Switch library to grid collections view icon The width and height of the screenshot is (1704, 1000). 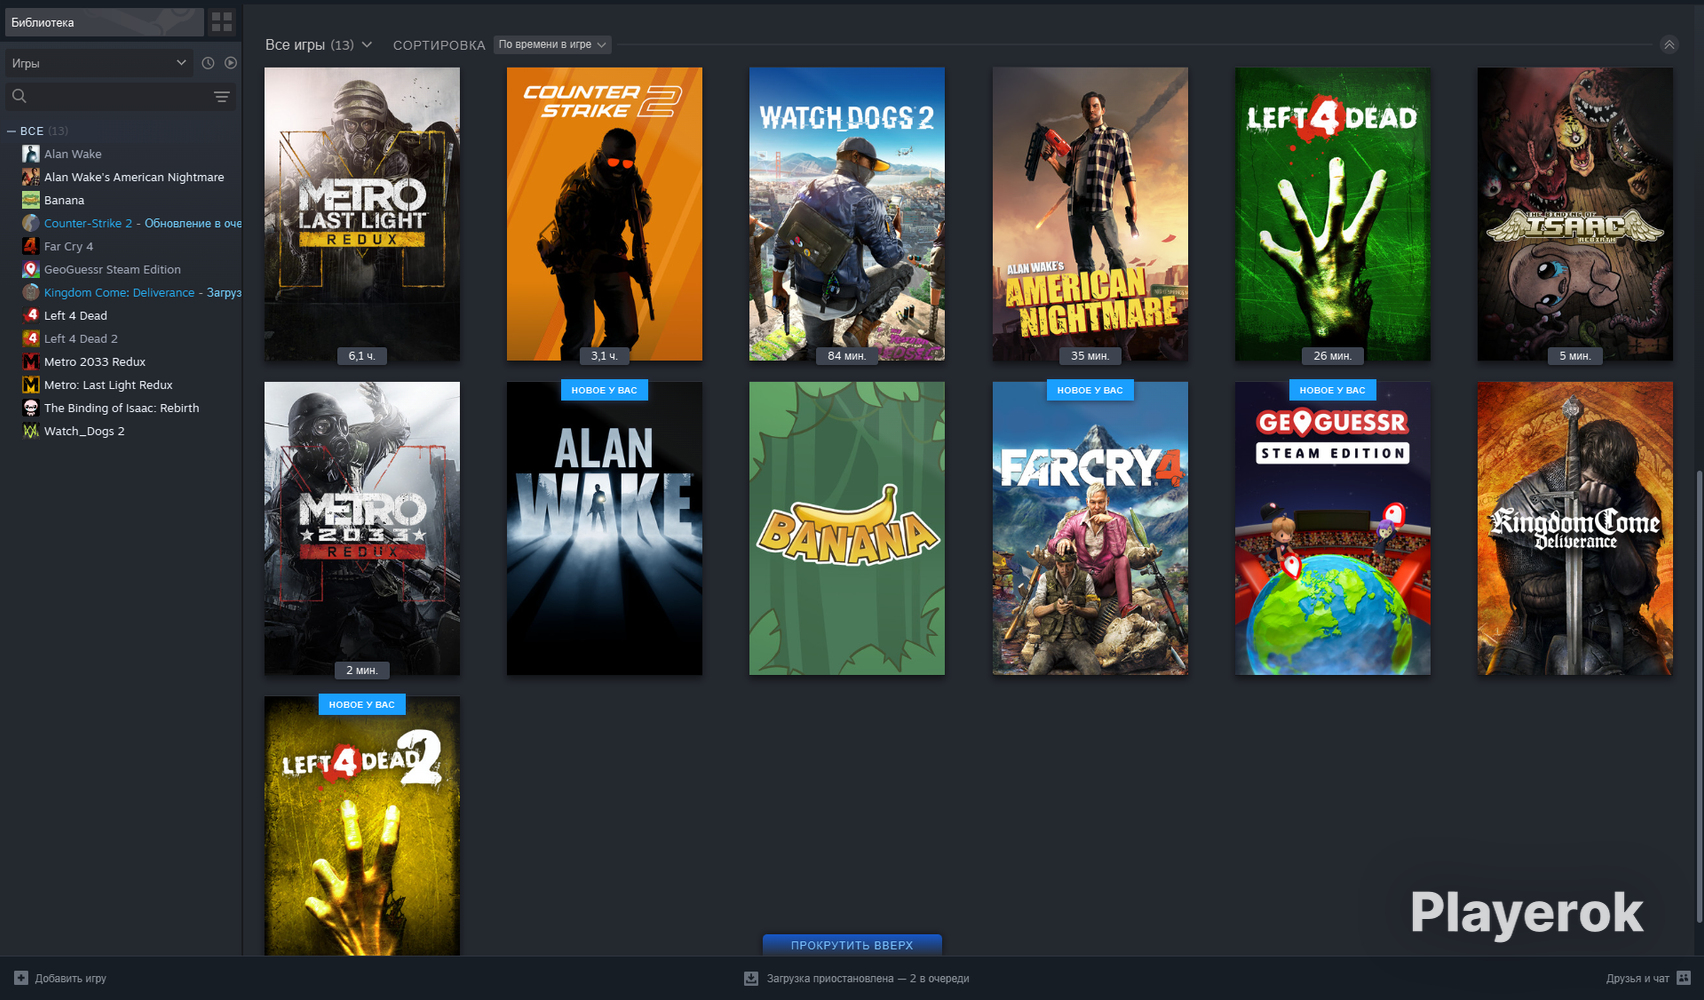pyautogui.click(x=222, y=22)
